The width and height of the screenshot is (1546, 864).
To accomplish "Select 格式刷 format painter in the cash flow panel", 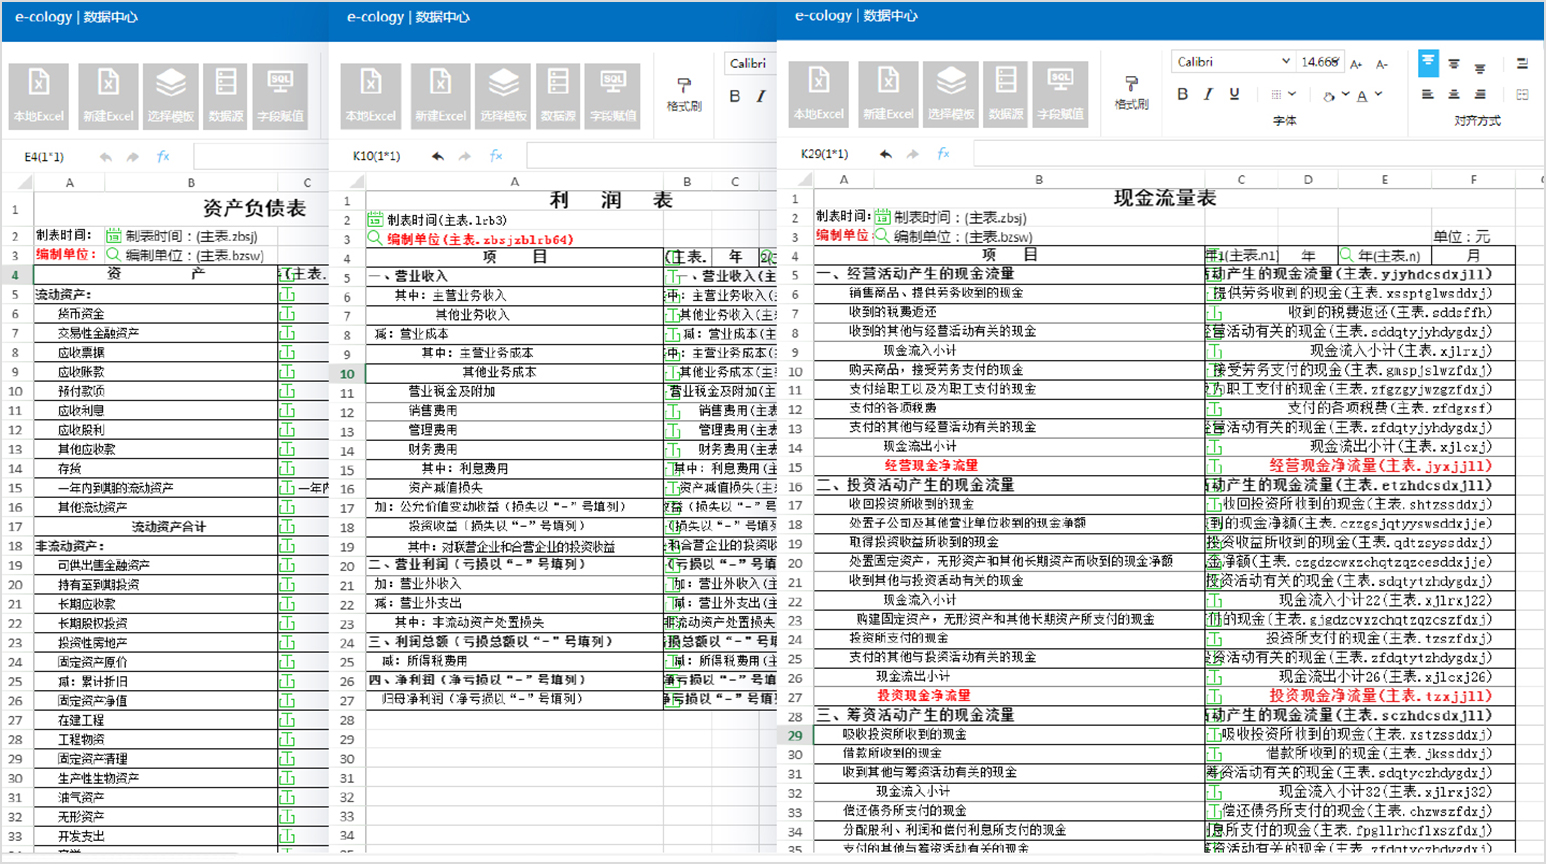I will pos(1131,91).
